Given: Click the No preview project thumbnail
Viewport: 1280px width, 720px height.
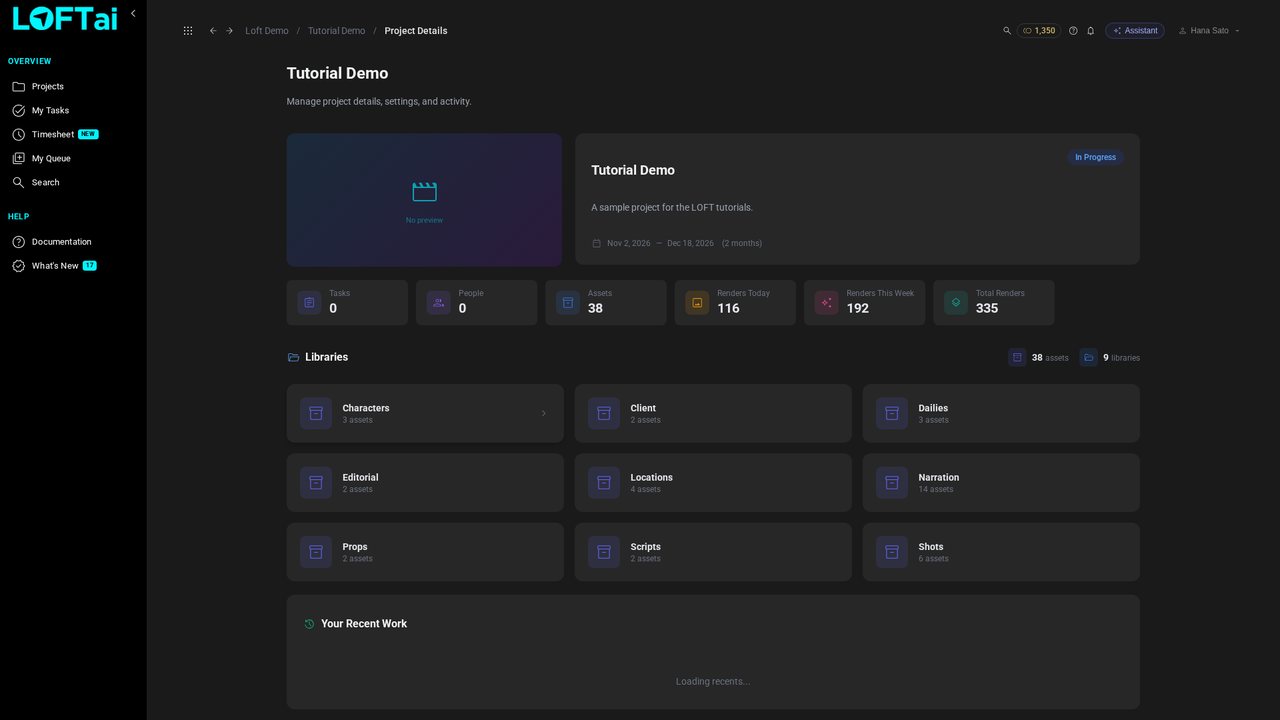Looking at the screenshot, I should pos(424,200).
